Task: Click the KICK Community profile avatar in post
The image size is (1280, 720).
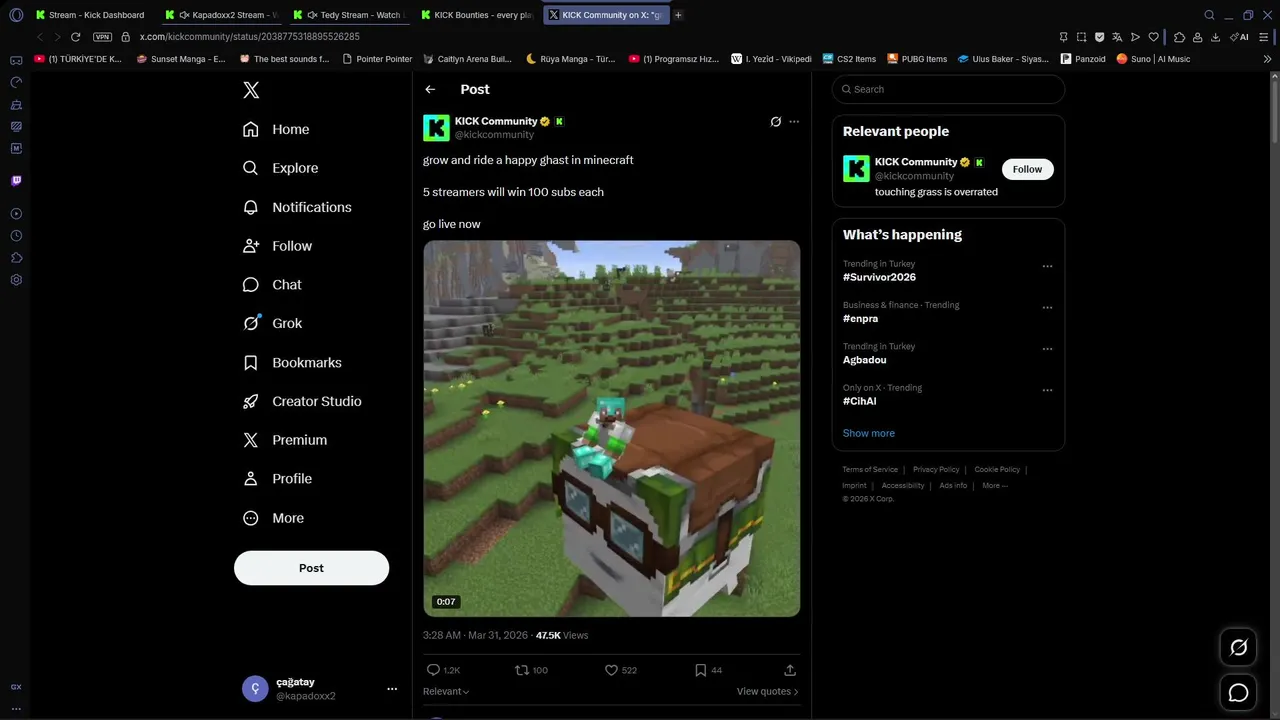Action: (436, 128)
